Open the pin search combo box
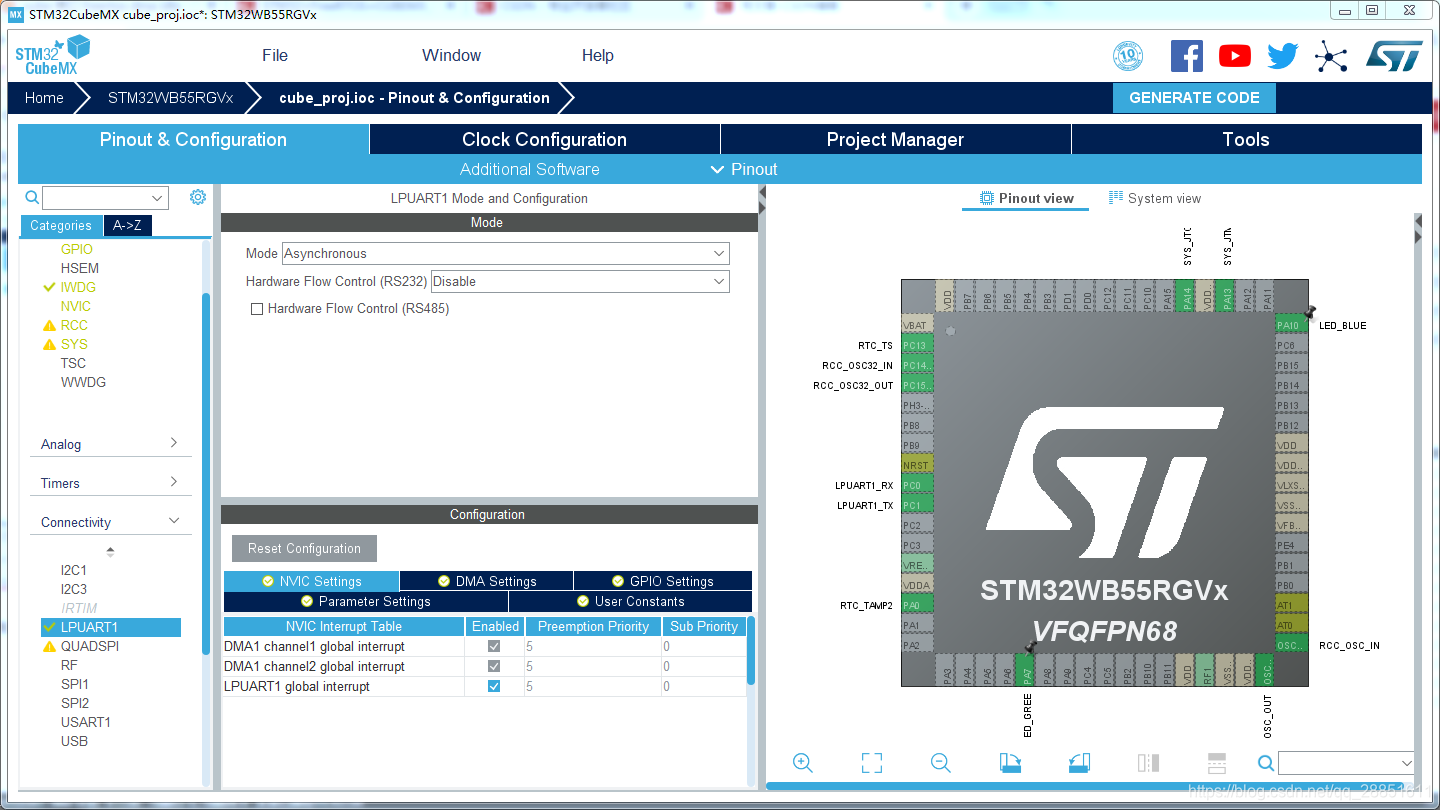 pos(1346,763)
